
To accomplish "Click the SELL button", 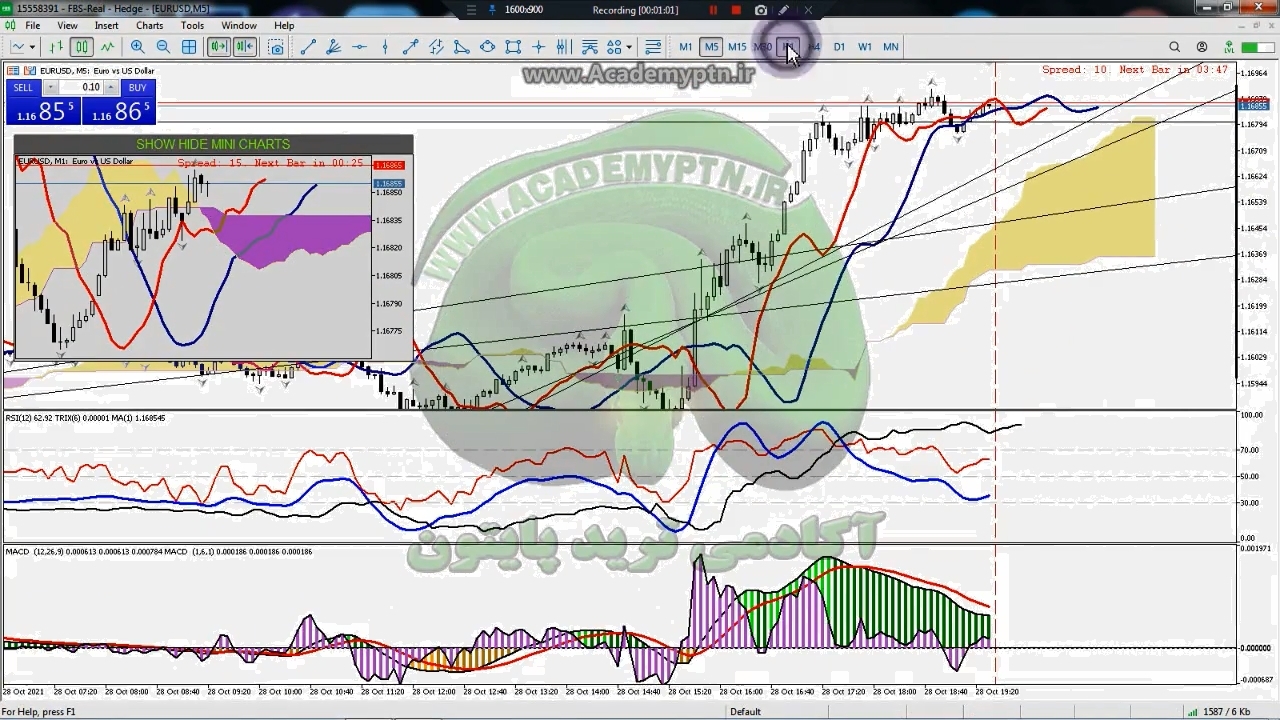I will click(23, 88).
